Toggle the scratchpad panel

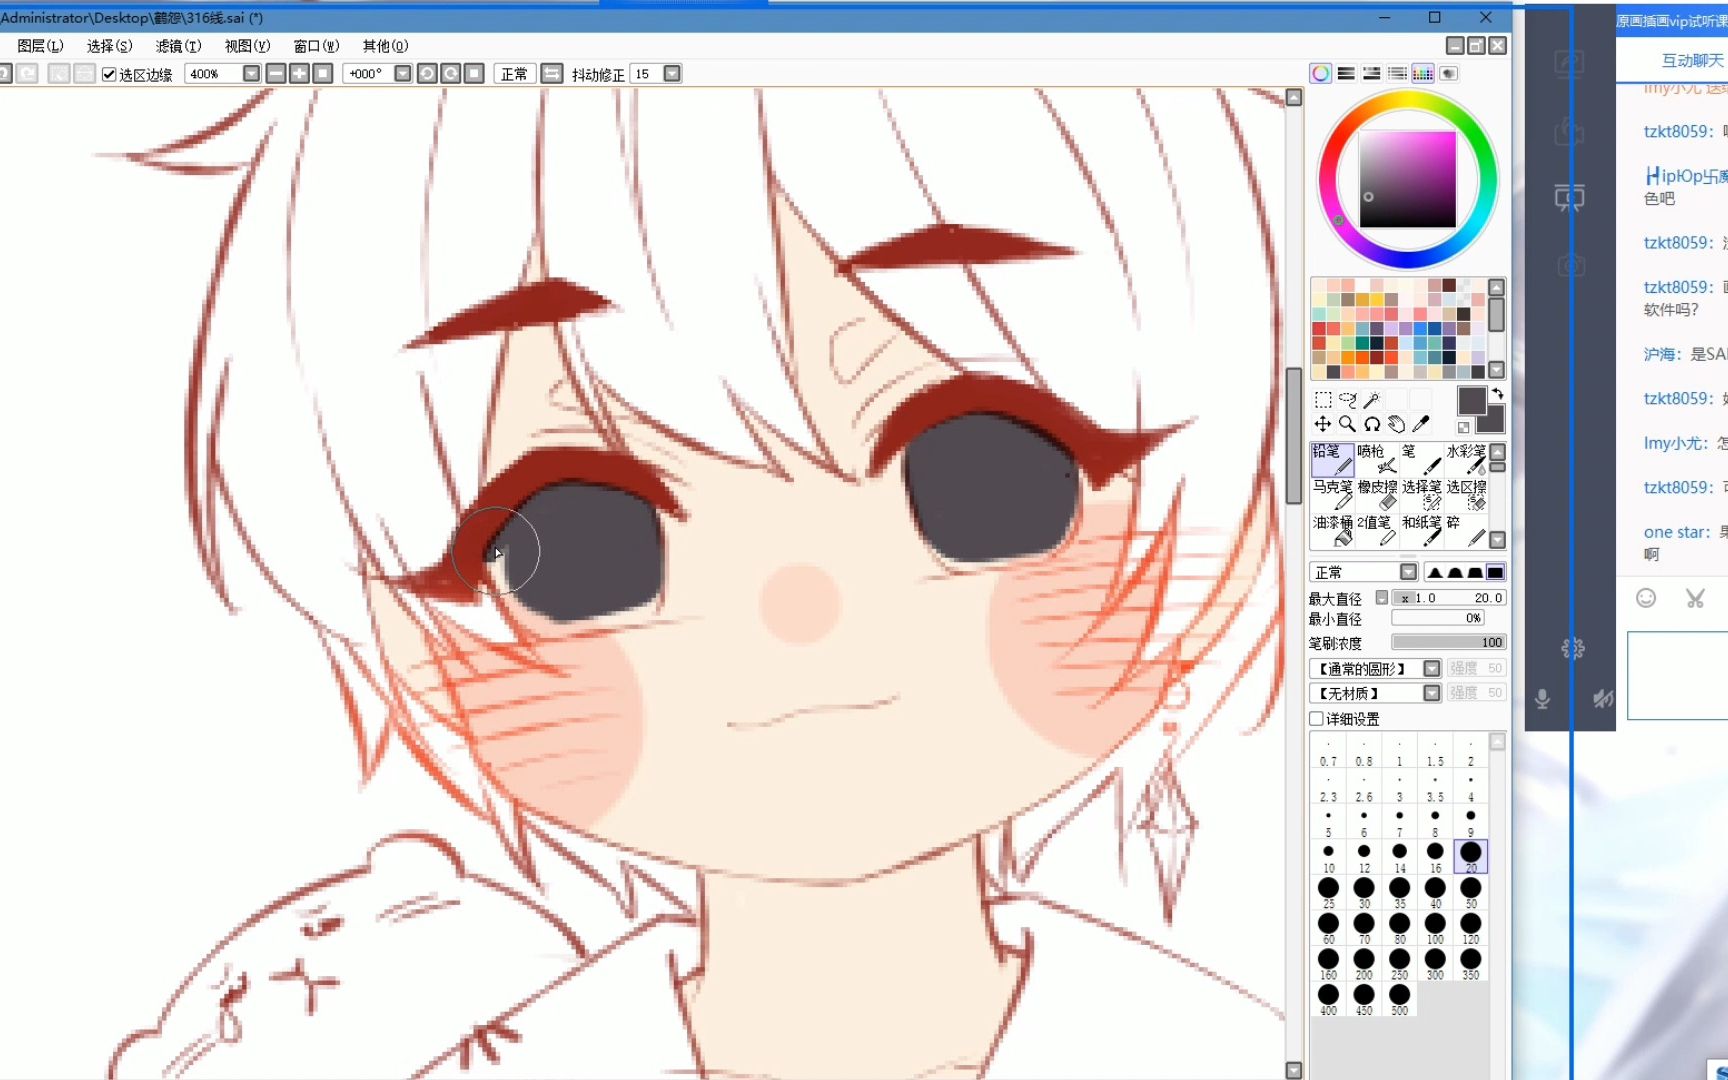click(x=1449, y=73)
